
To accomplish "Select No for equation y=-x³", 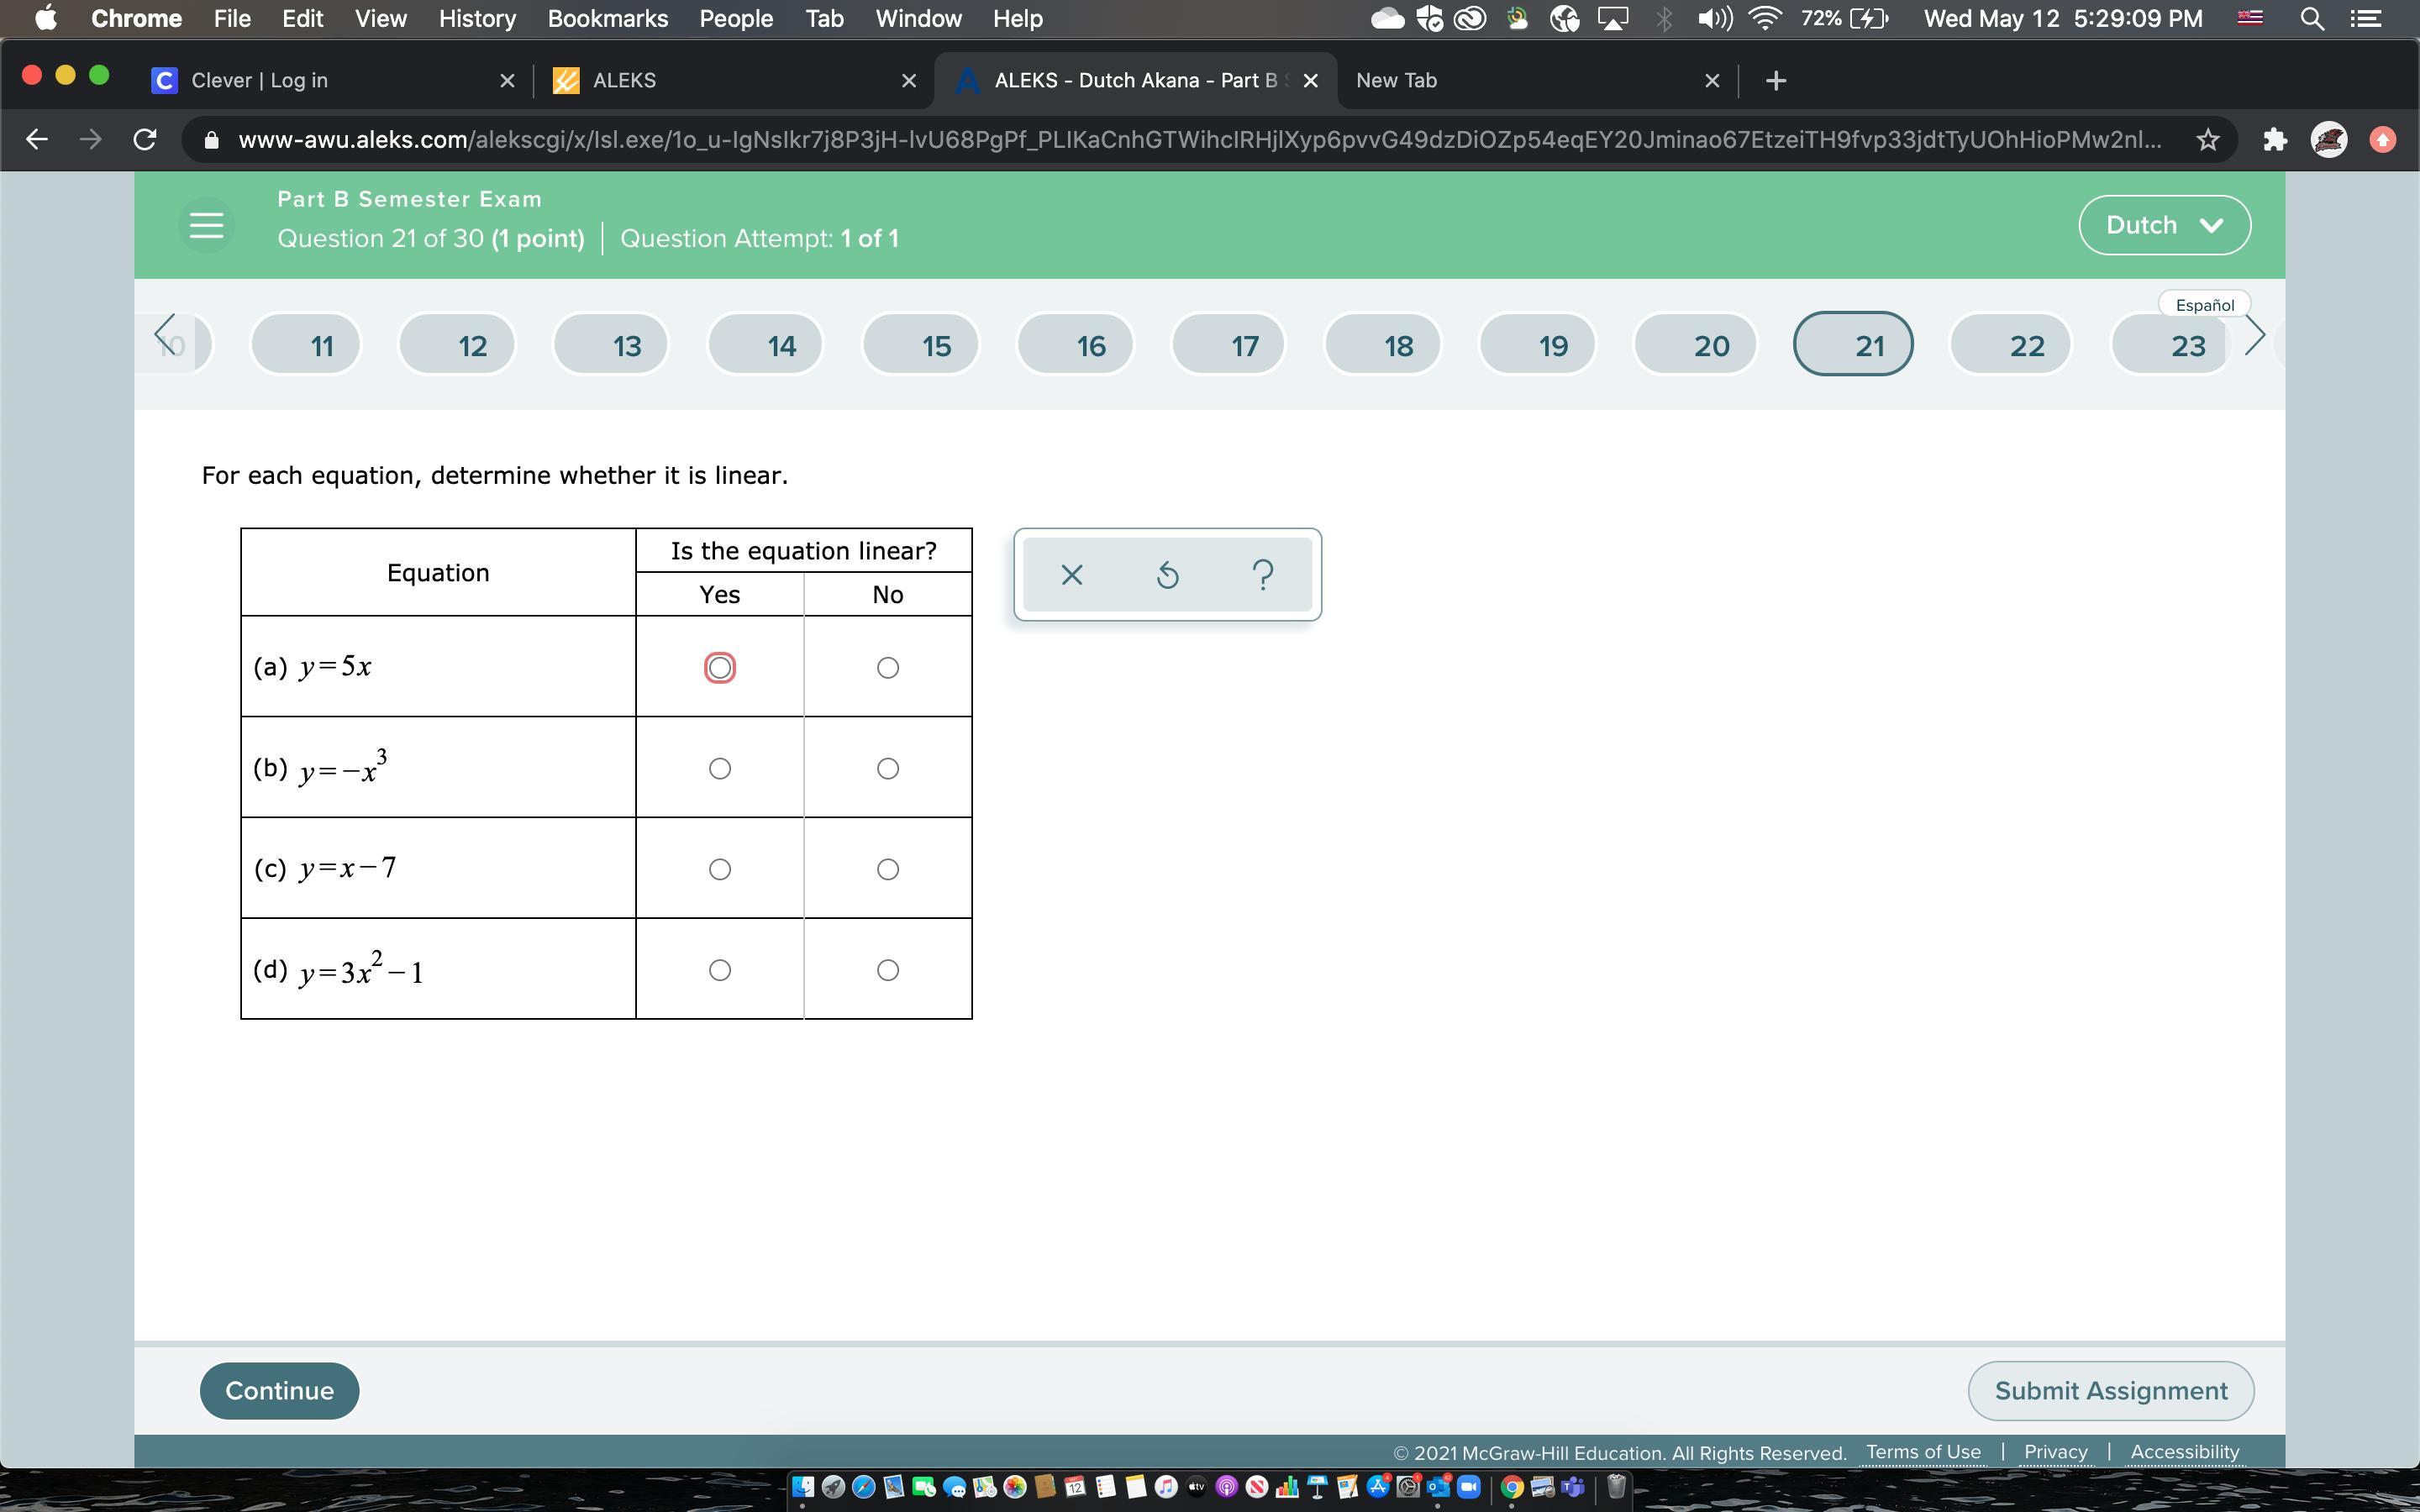I will coord(887,769).
